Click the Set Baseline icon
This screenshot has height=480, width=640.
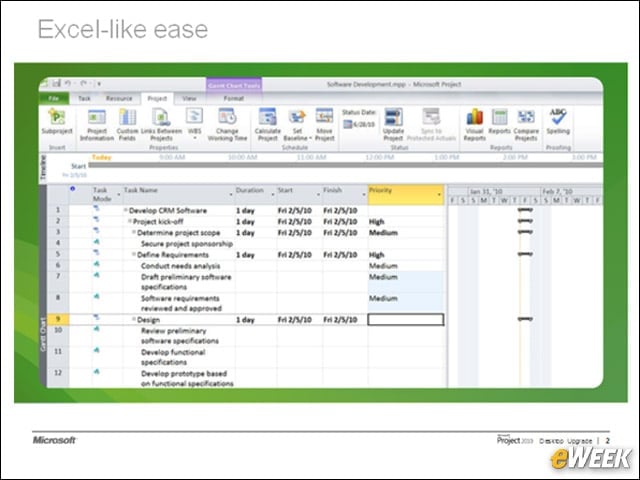(297, 117)
